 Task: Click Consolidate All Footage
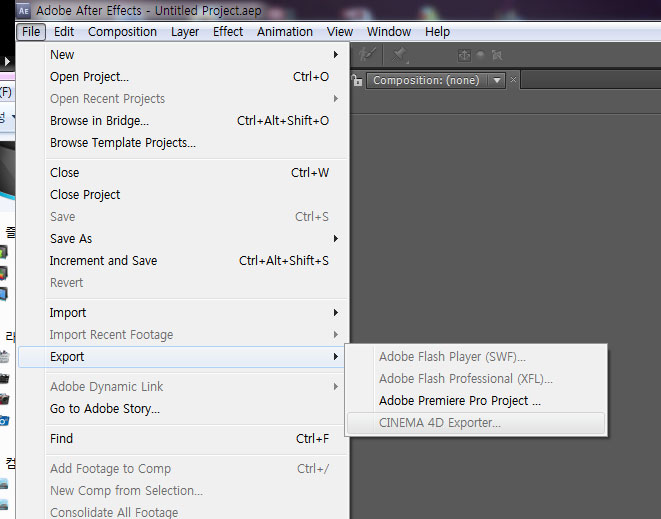tap(183, 512)
